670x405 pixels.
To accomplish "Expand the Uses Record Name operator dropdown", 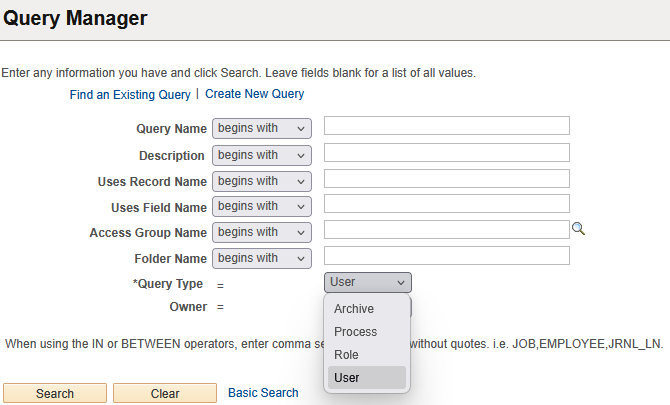I will (262, 181).
